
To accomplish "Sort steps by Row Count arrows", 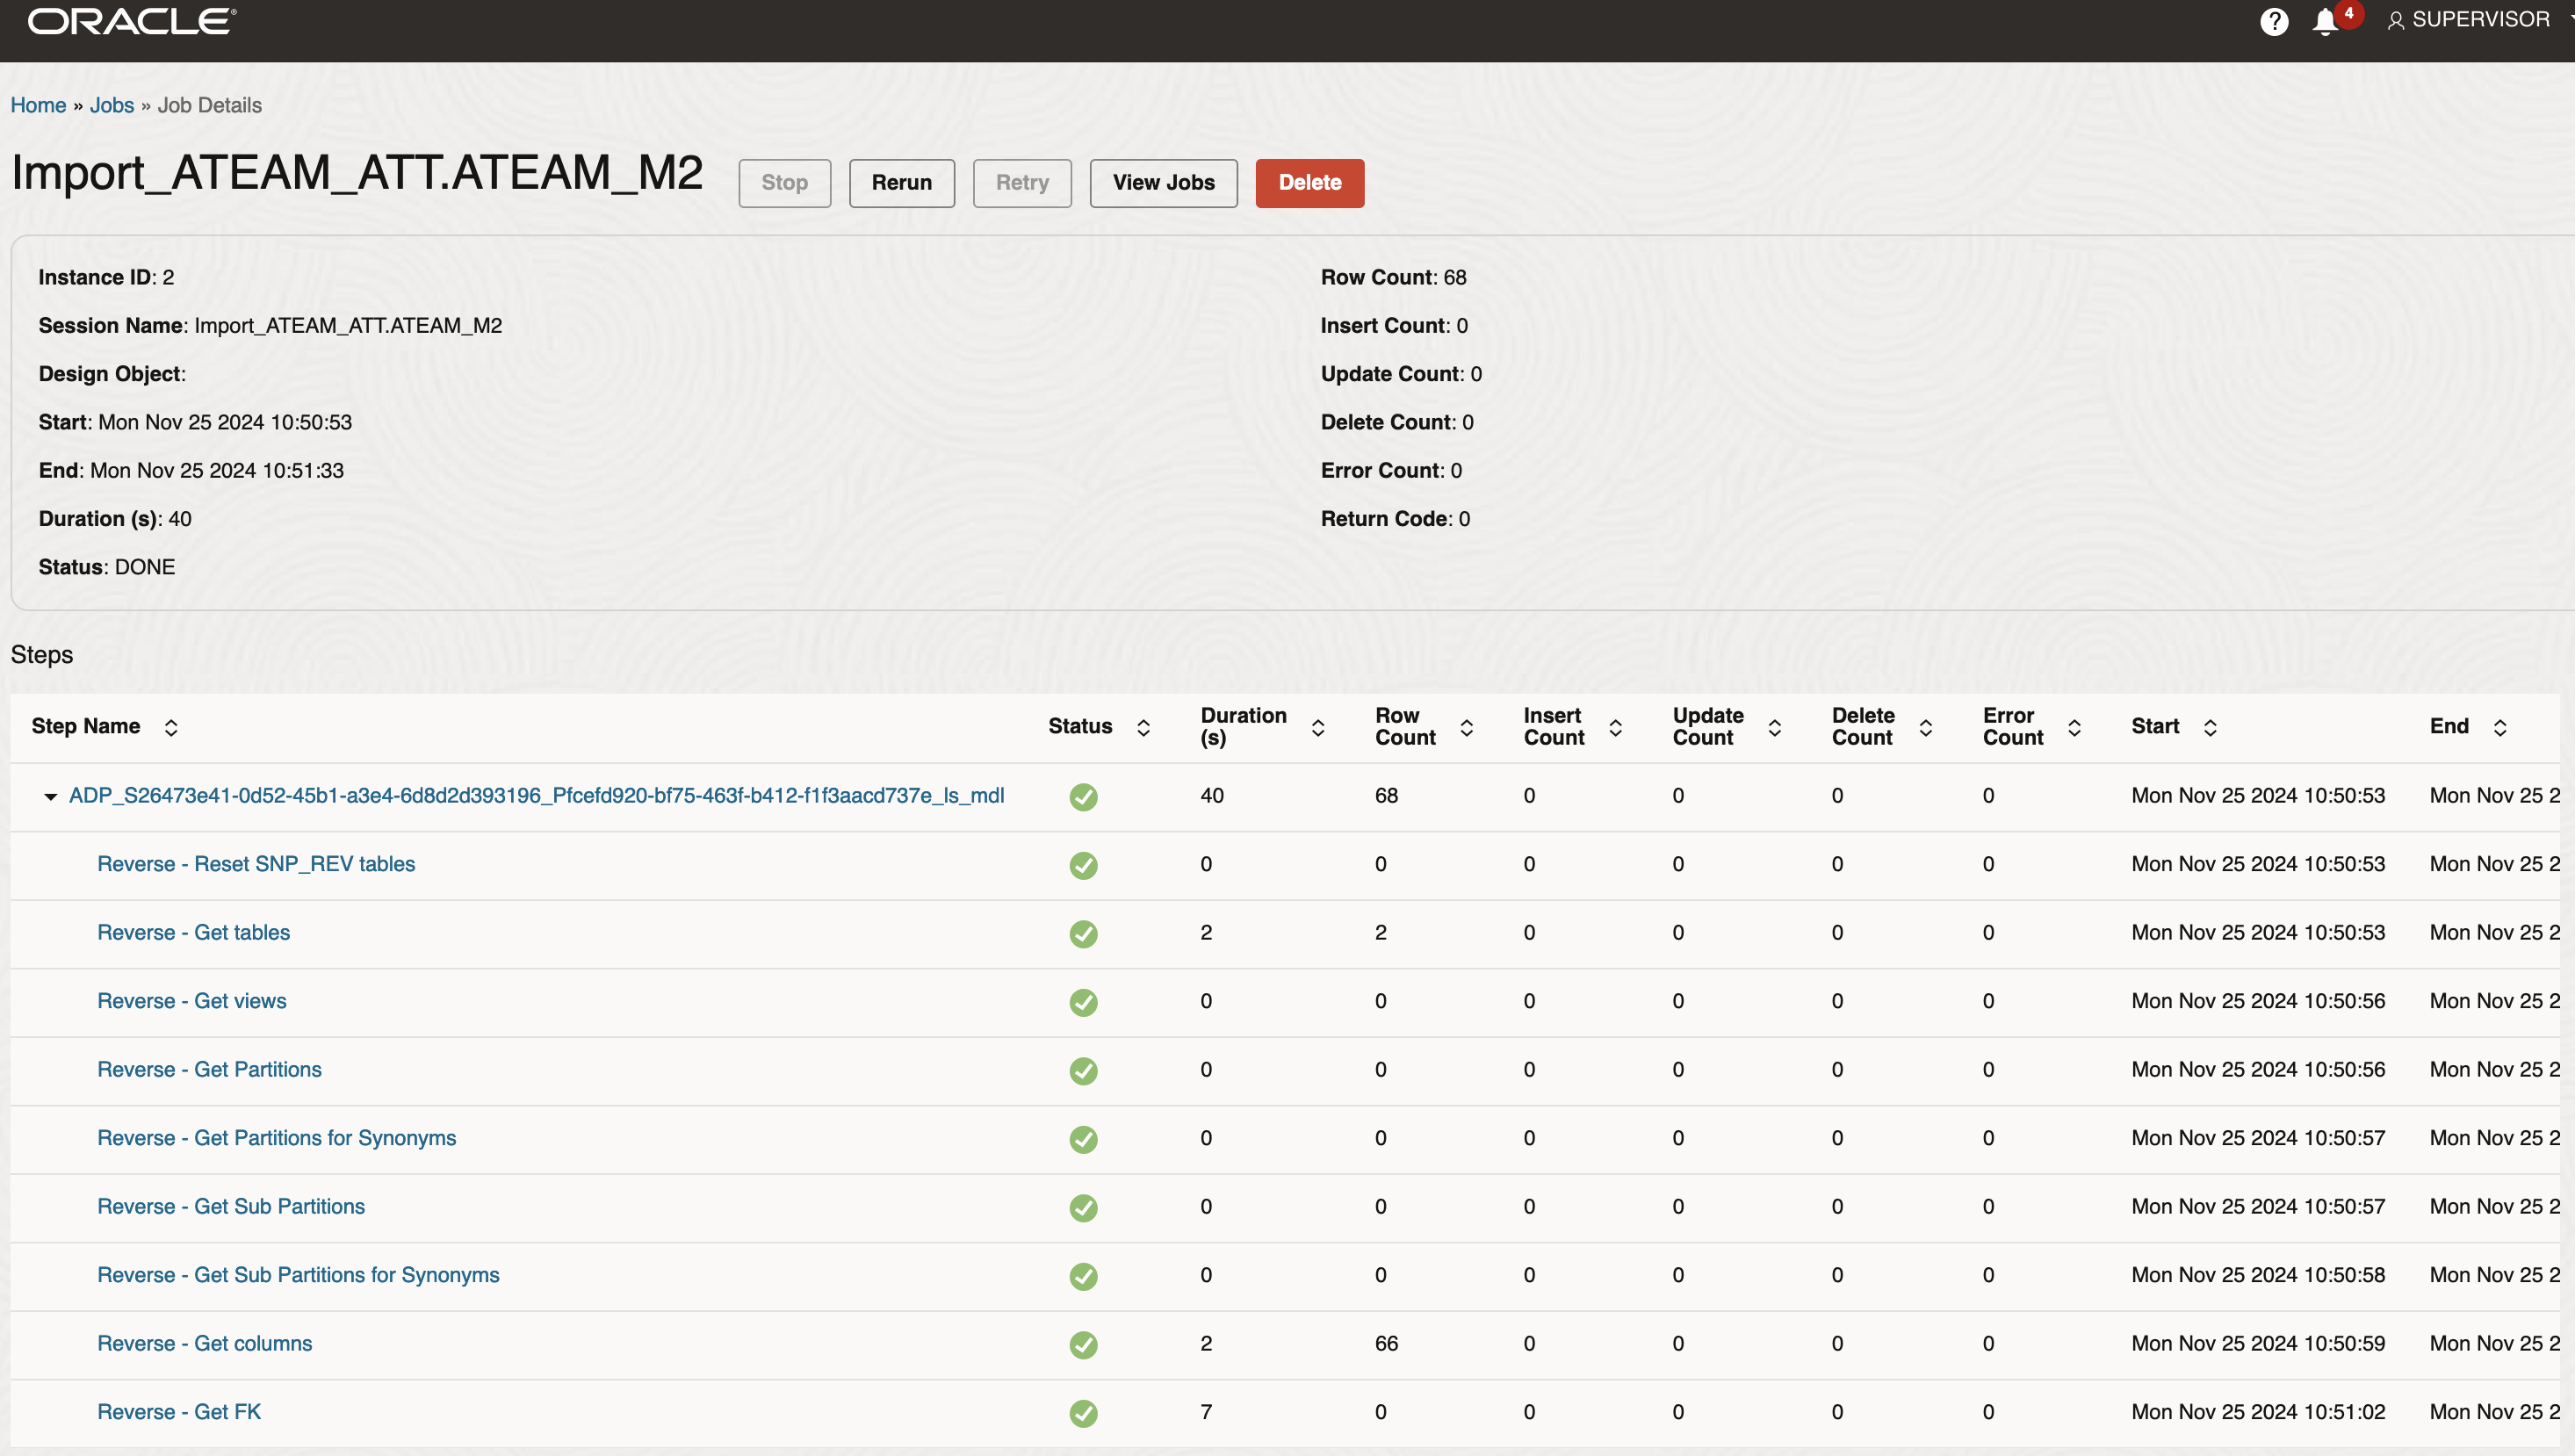I will [1466, 727].
